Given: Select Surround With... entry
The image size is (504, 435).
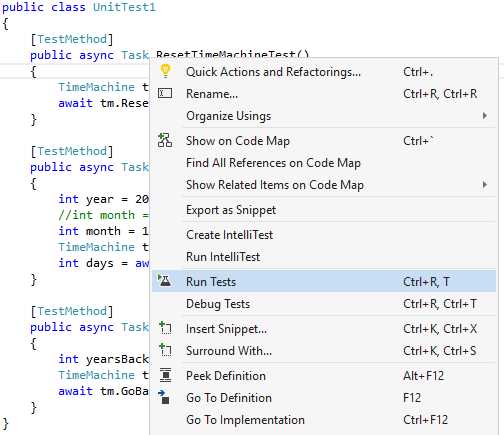Looking at the screenshot, I should 324,351.
